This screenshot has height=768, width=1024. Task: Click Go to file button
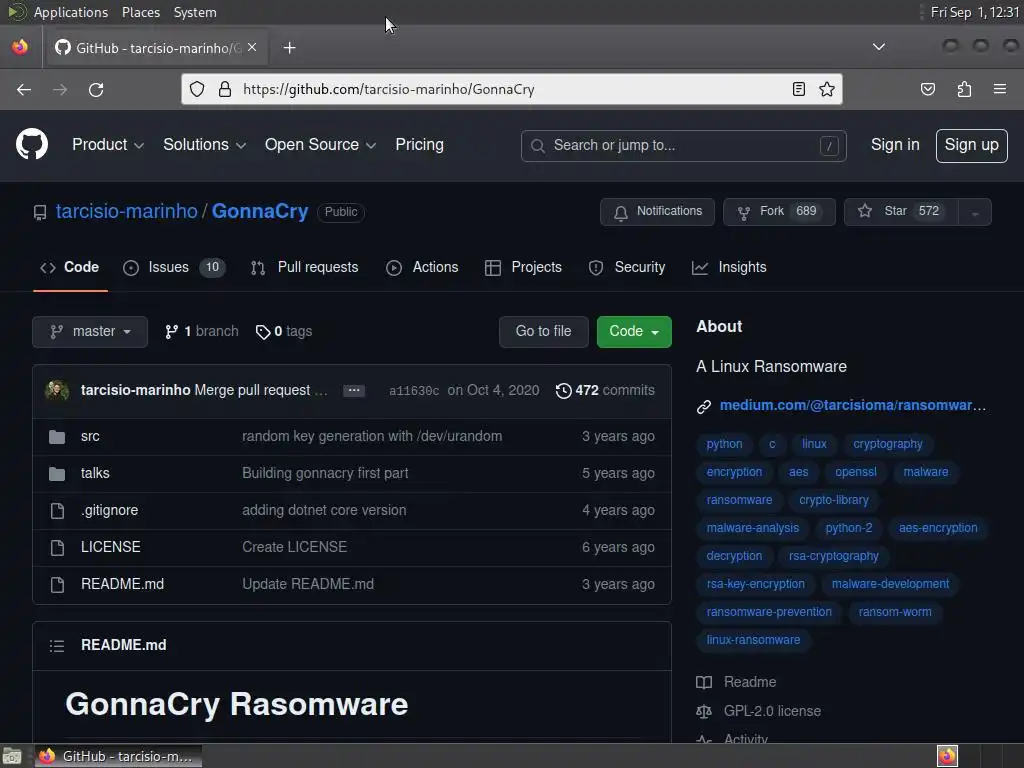[543, 332]
